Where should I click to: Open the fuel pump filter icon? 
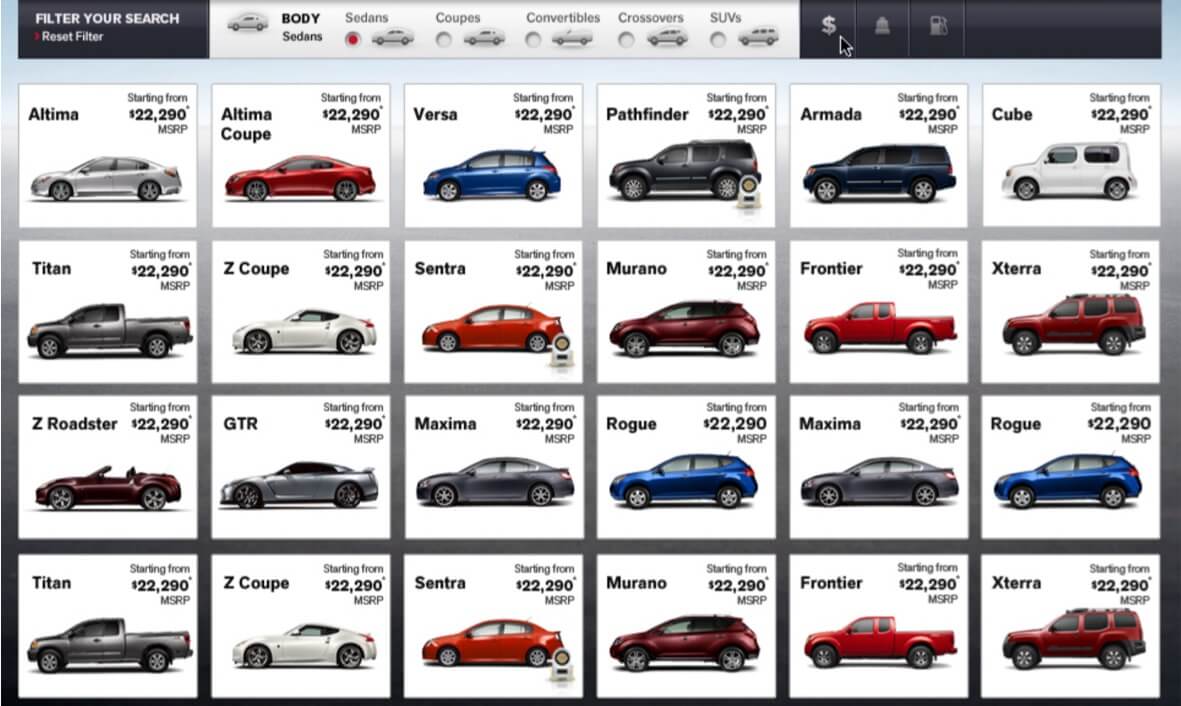click(938, 26)
